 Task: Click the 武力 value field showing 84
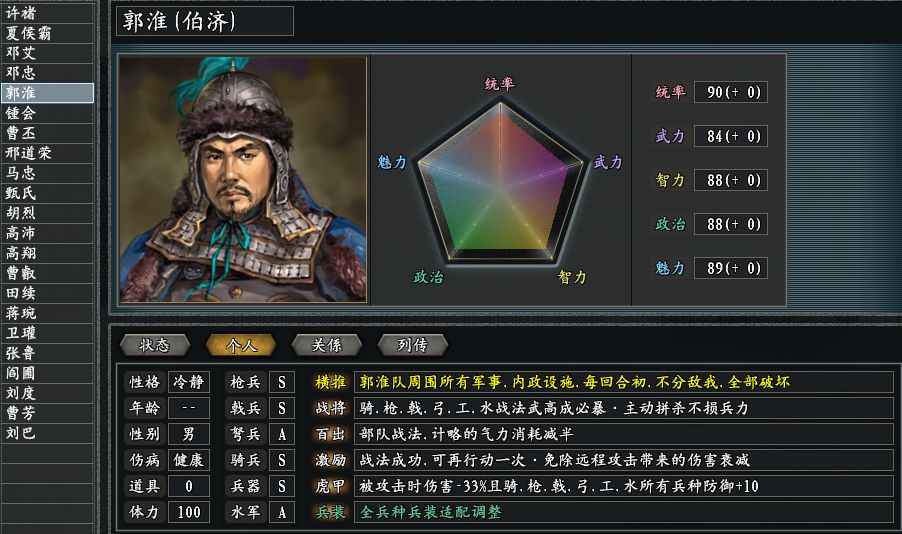[x=730, y=136]
